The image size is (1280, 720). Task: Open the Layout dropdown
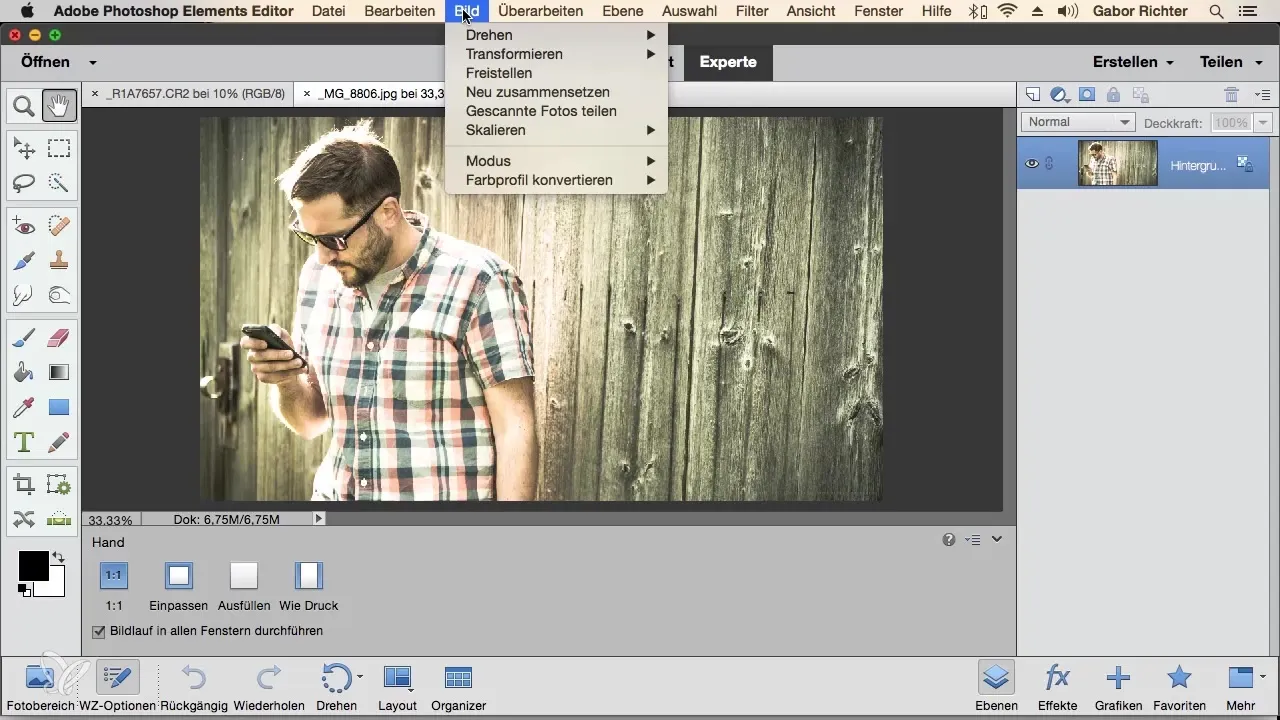coord(397,687)
